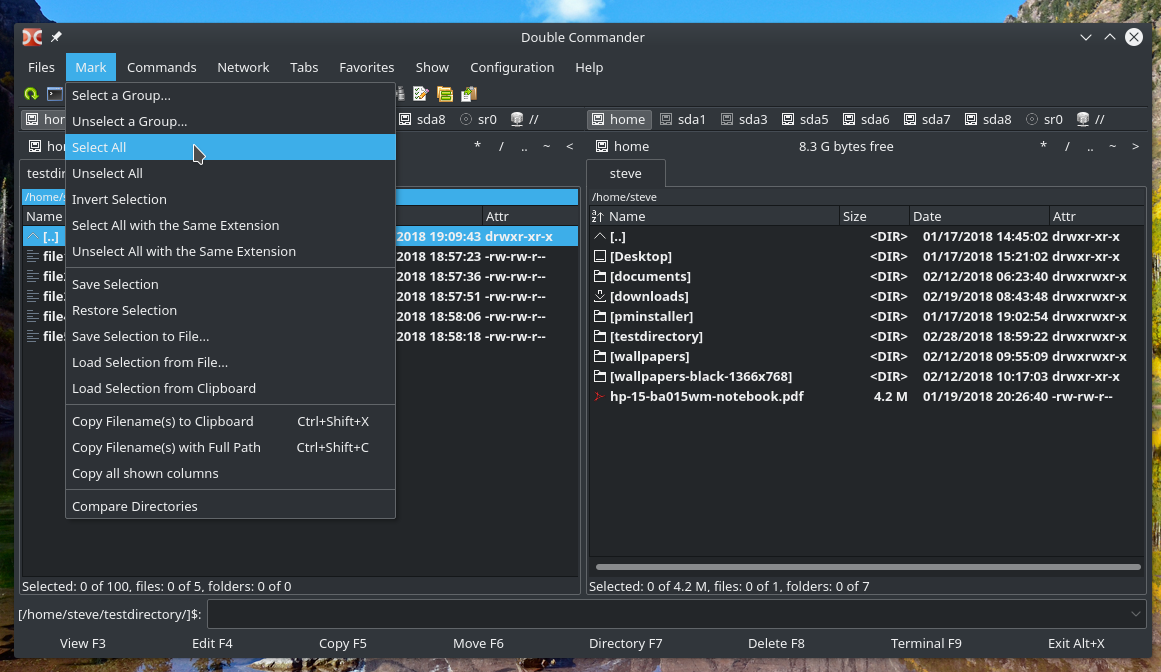Click the left panel ~ home button
The image size is (1161, 672).
(546, 147)
